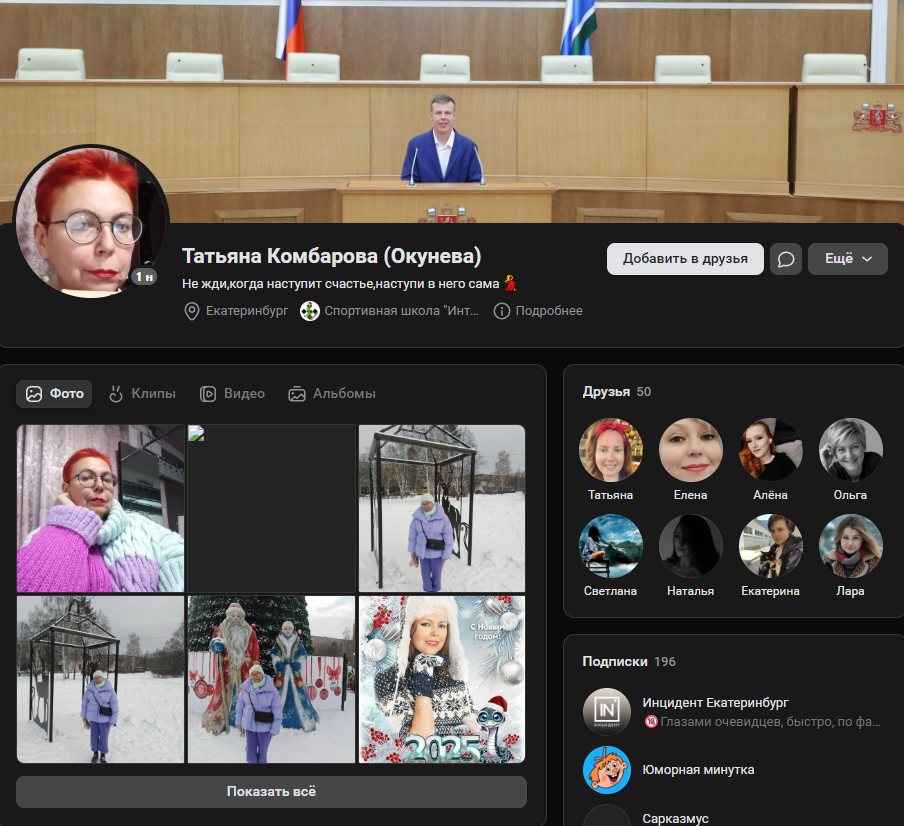Open the Друзья 50 section header

coord(616,392)
